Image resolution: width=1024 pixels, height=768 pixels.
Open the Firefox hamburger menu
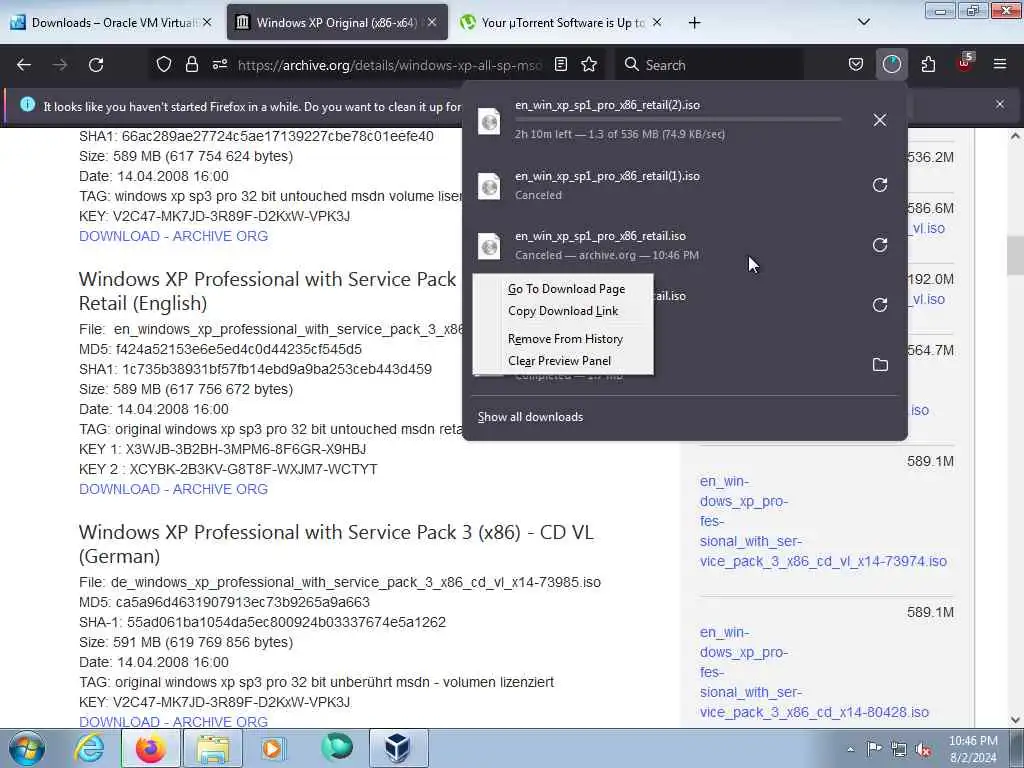pyautogui.click(x=1000, y=65)
